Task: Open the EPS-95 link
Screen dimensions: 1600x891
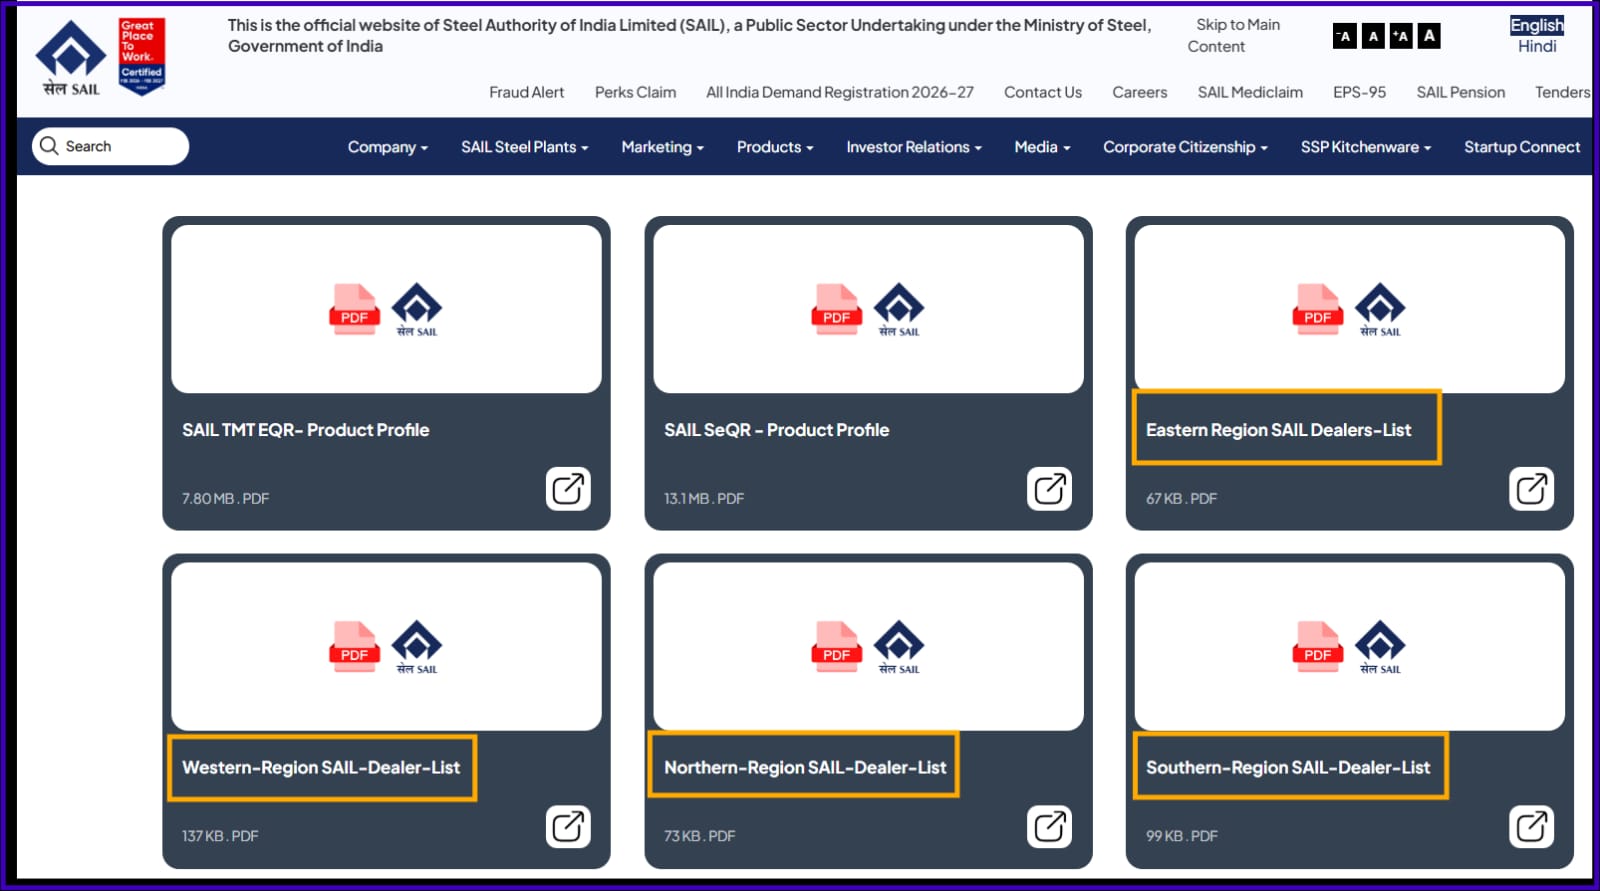Action: tap(1359, 92)
